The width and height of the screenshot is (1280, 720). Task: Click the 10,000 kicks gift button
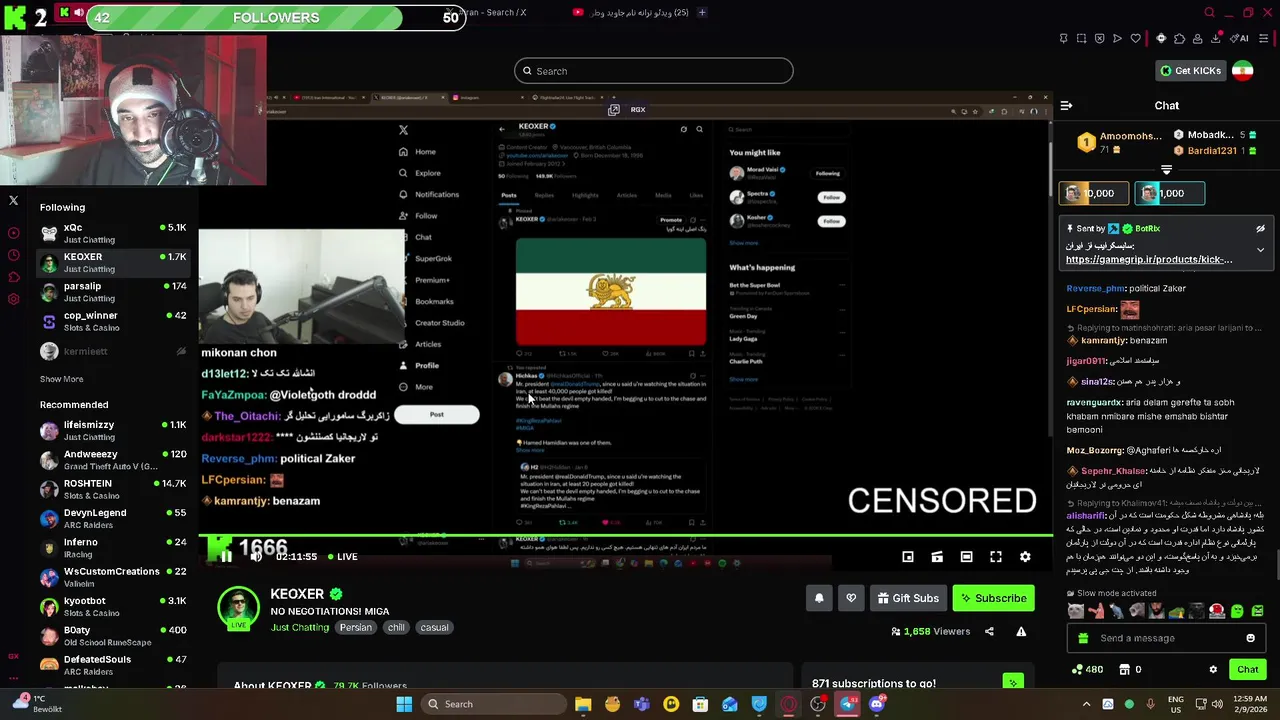[x=1092, y=194]
